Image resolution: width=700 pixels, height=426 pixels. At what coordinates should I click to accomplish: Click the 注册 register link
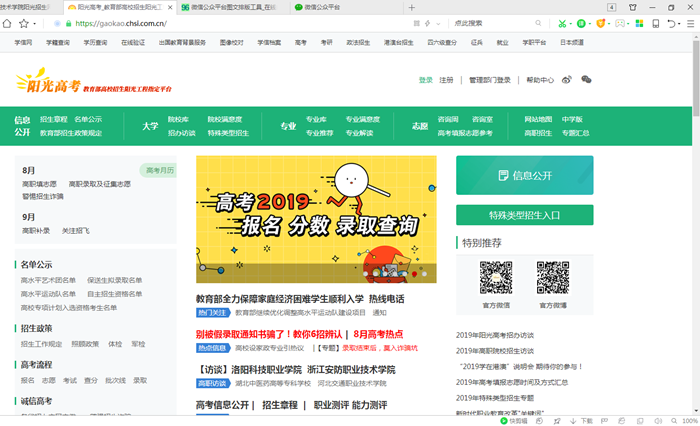446,80
